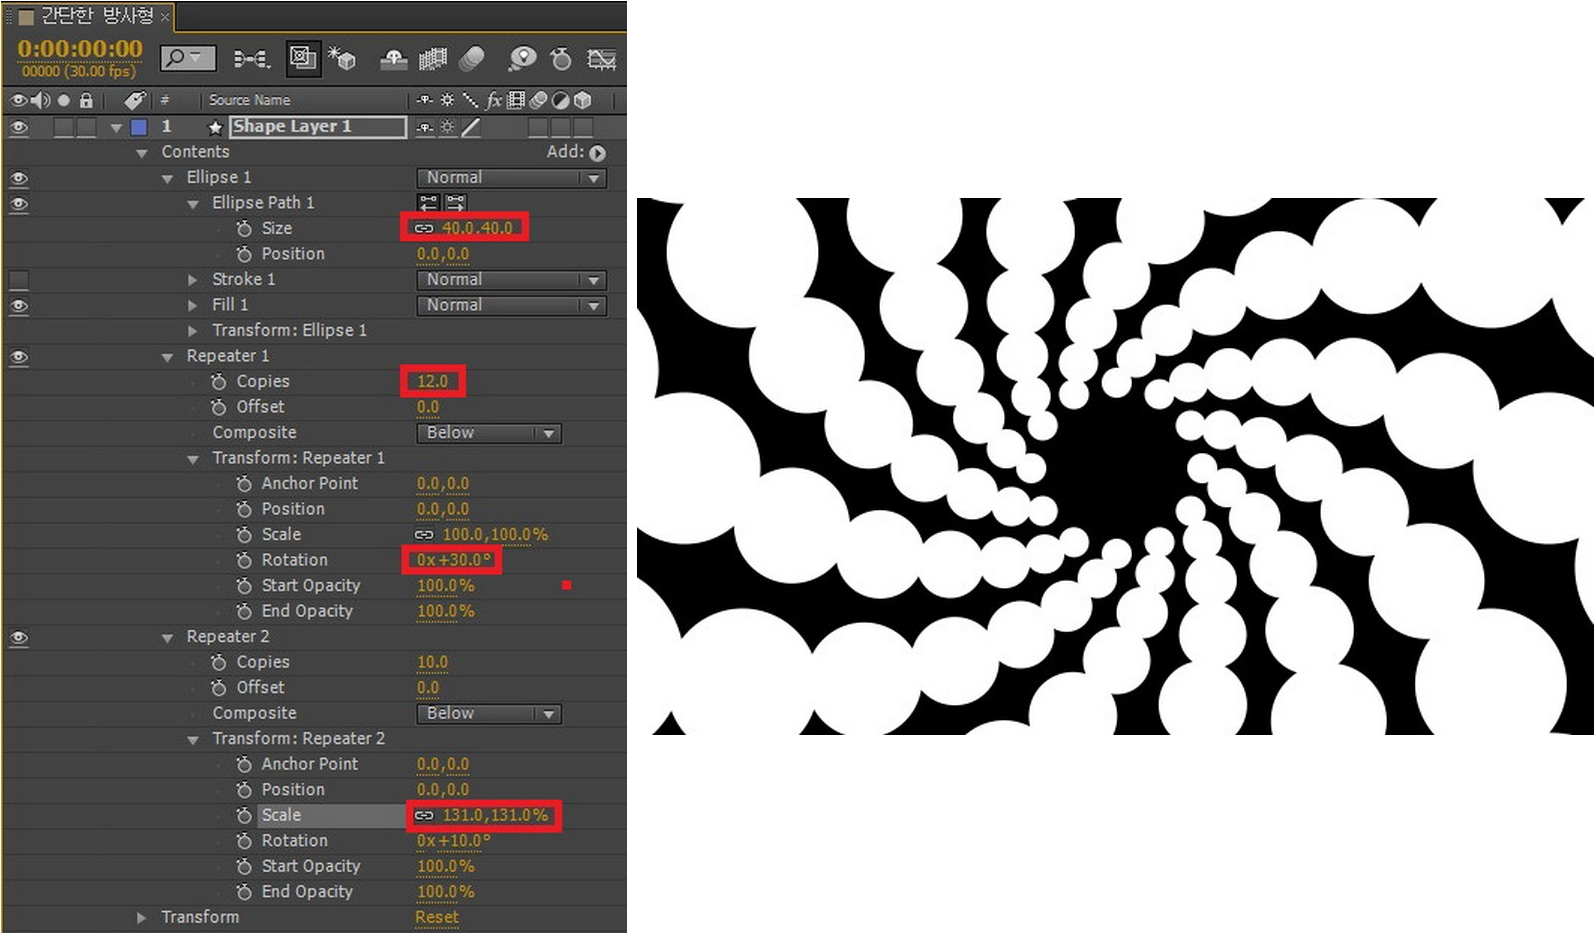
Task: Click the Shape Layer 1 name field
Action: [318, 126]
